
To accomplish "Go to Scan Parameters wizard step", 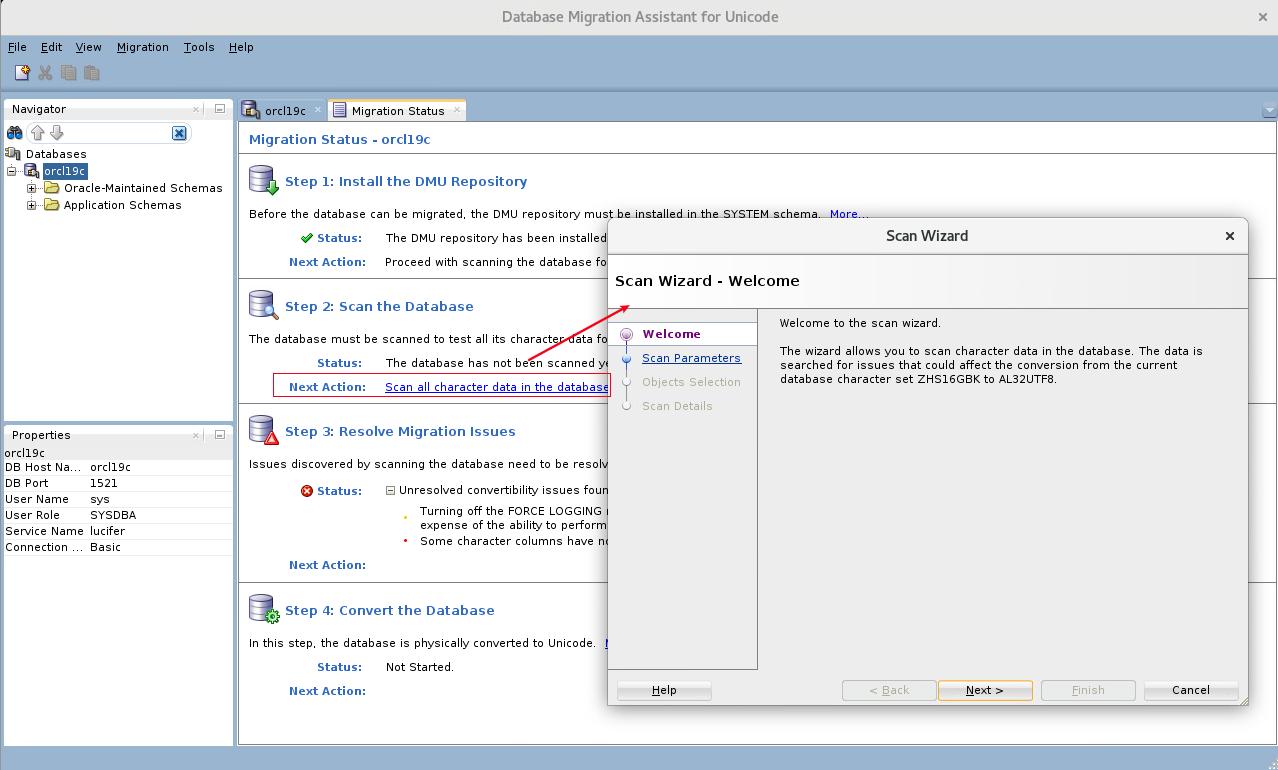I will point(691,358).
